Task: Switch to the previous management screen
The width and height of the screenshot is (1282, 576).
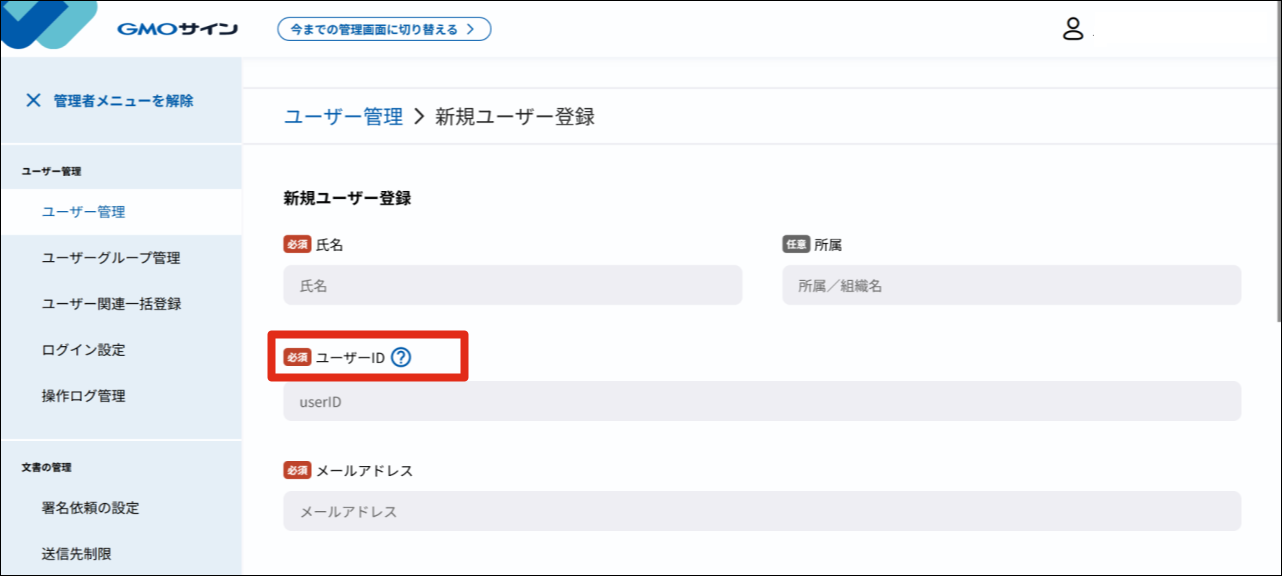Action: pyautogui.click(x=384, y=29)
